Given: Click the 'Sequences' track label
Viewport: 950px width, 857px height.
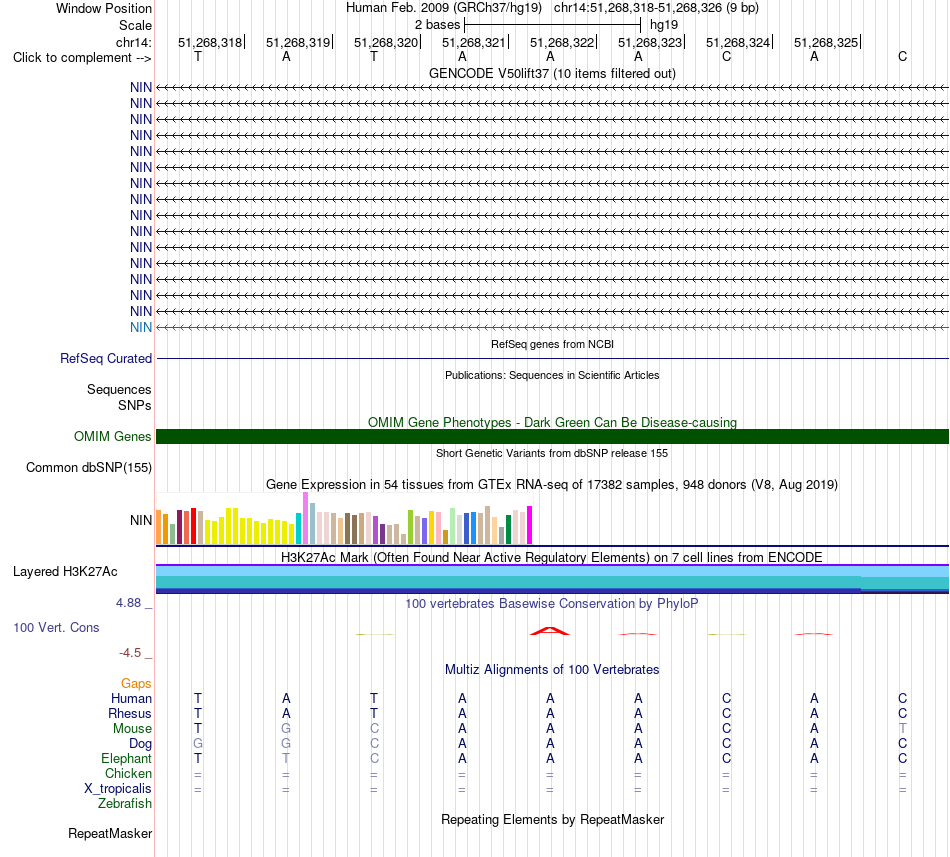Looking at the screenshot, I should point(119,389).
